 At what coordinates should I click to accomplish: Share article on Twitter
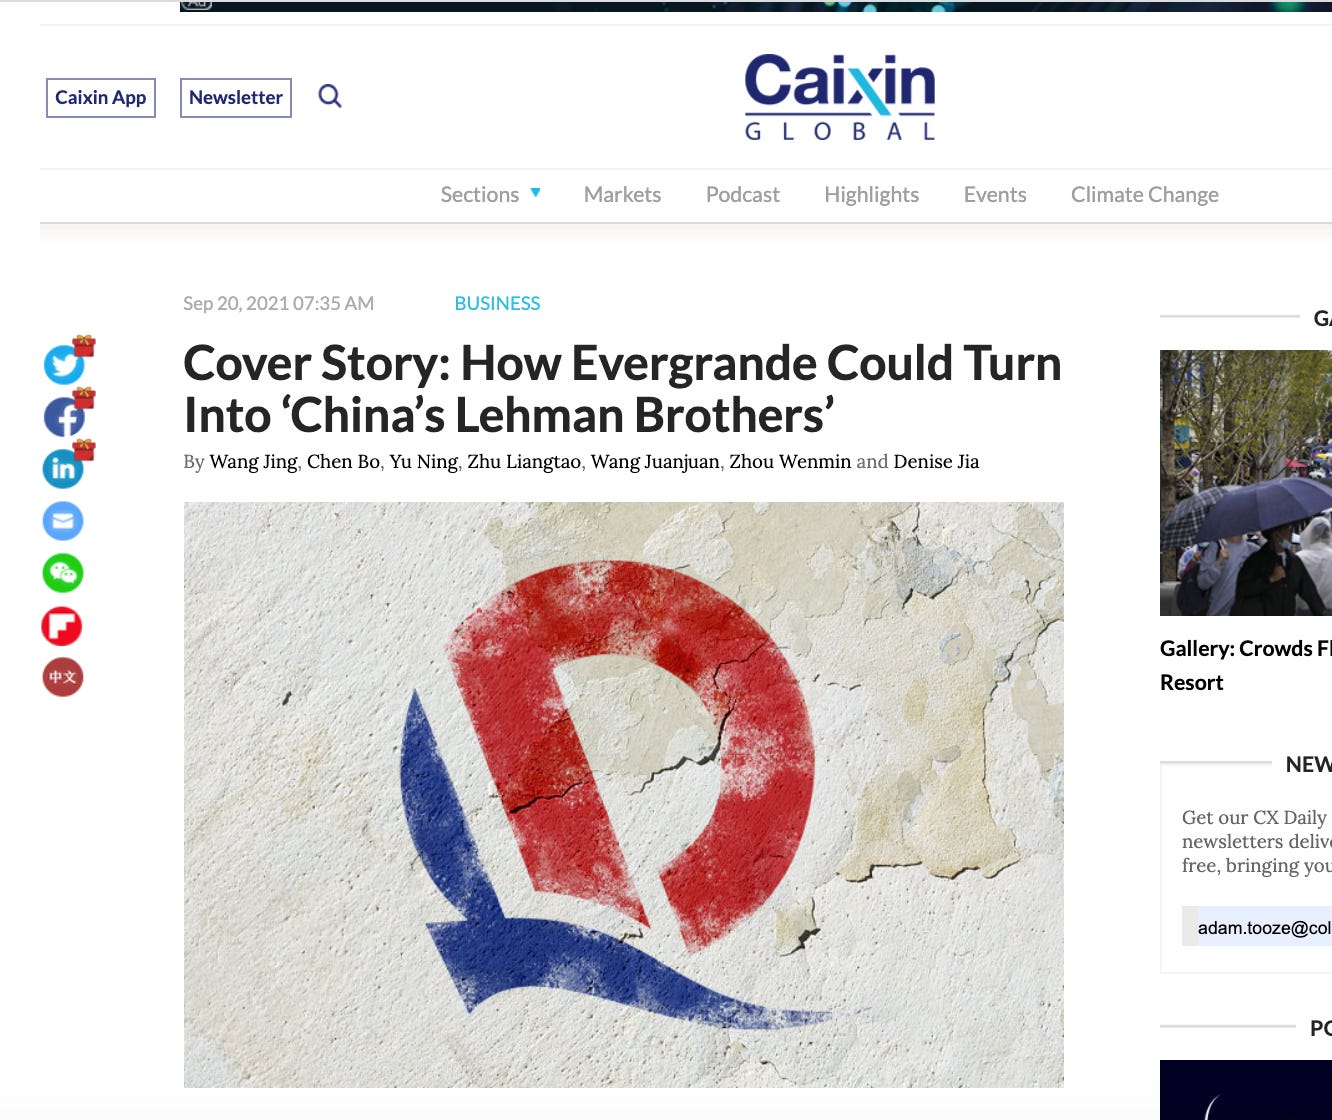64,365
